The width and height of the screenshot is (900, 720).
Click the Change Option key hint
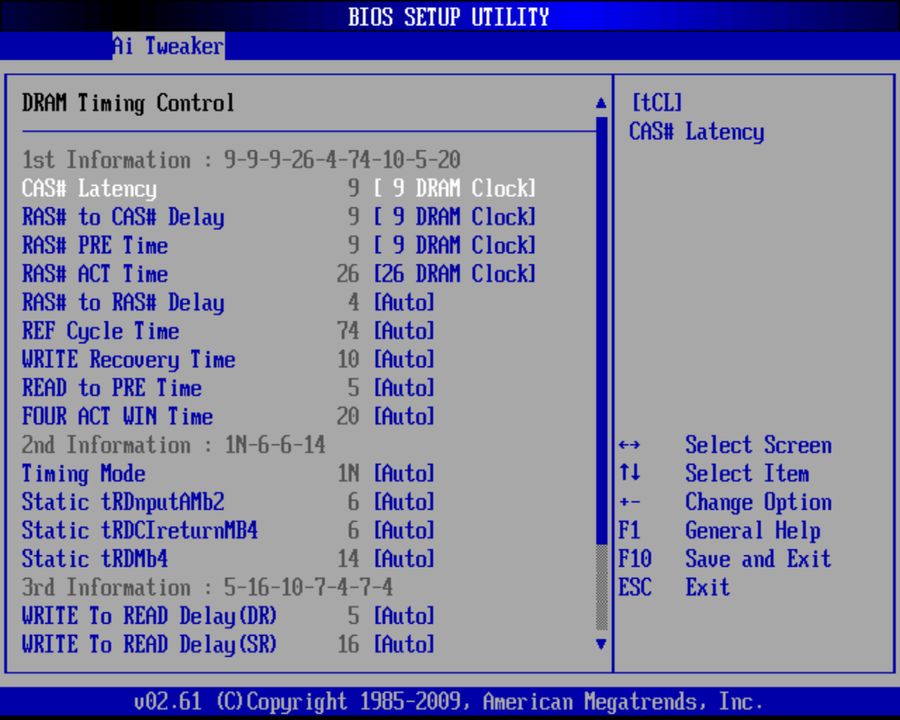(x=758, y=502)
